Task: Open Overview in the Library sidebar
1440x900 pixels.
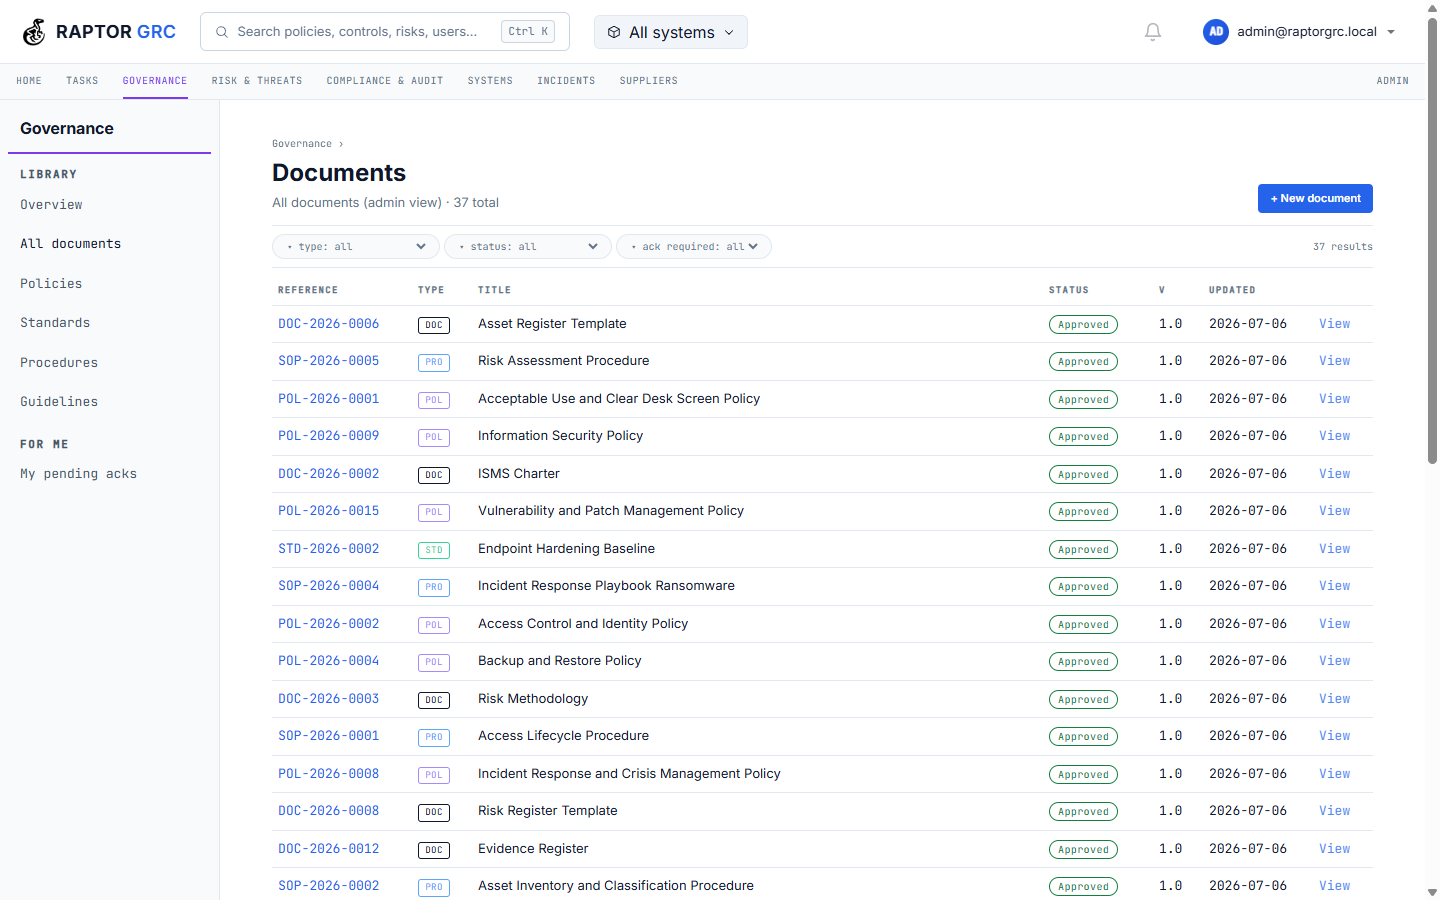Action: coord(51,205)
